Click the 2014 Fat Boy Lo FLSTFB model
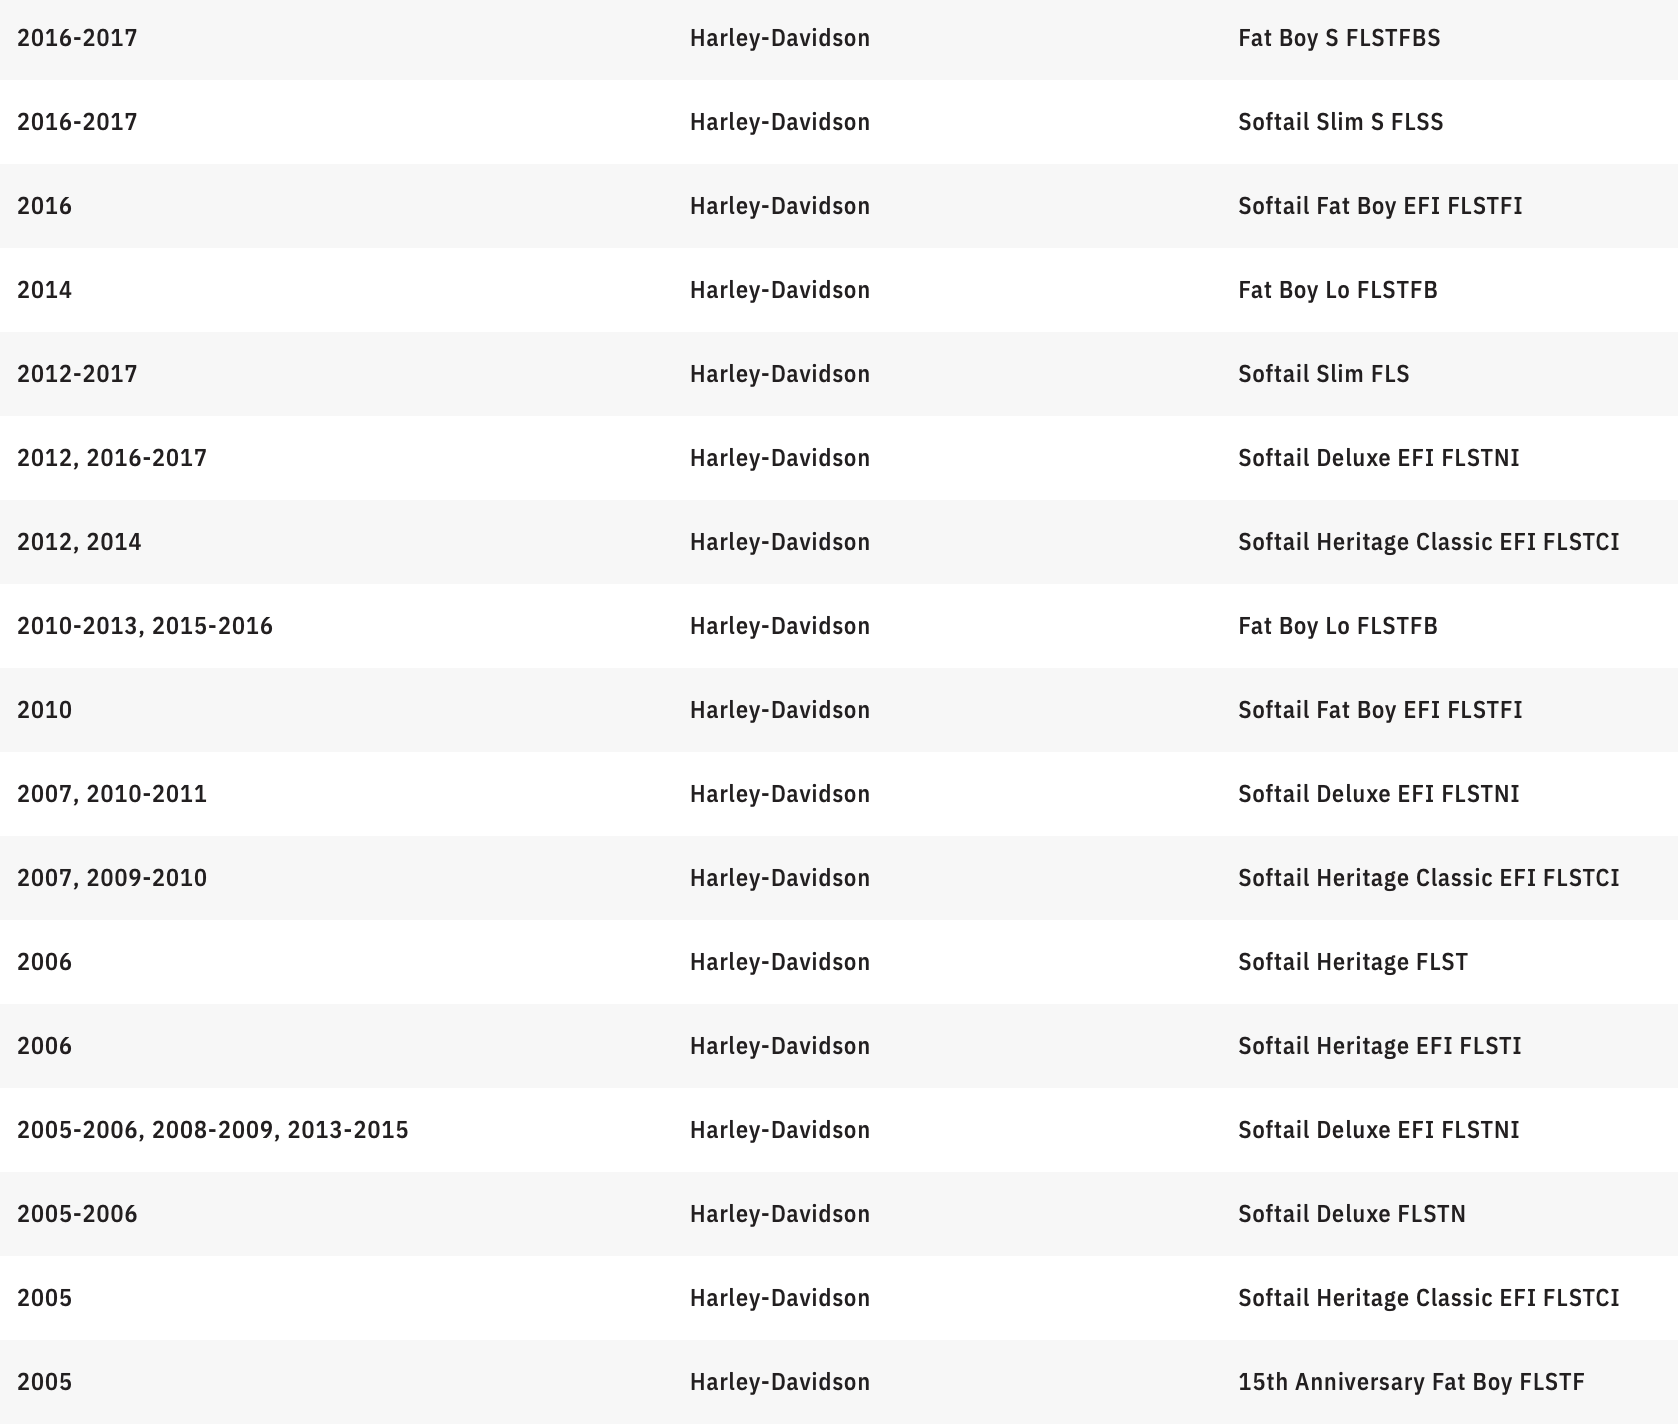Screen dimensions: 1678x1428 tap(1338, 290)
